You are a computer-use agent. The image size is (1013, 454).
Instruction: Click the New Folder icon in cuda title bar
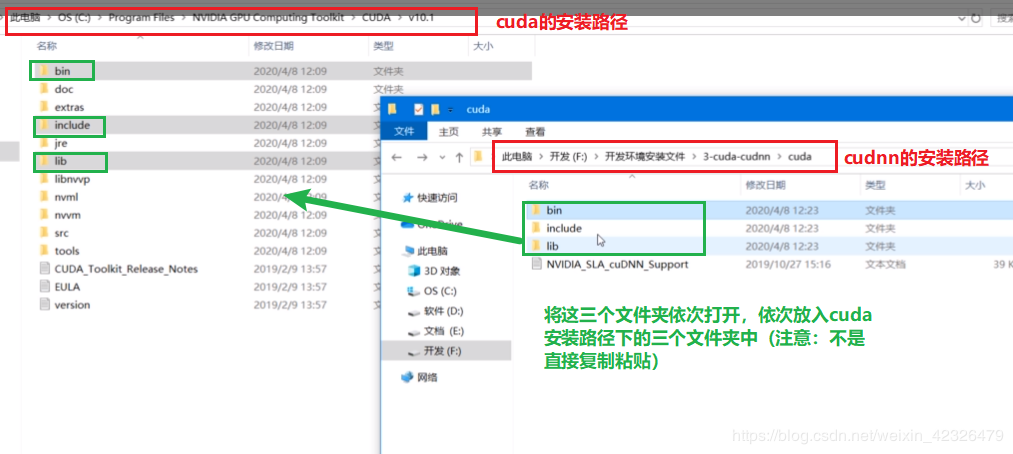pyautogui.click(x=435, y=109)
